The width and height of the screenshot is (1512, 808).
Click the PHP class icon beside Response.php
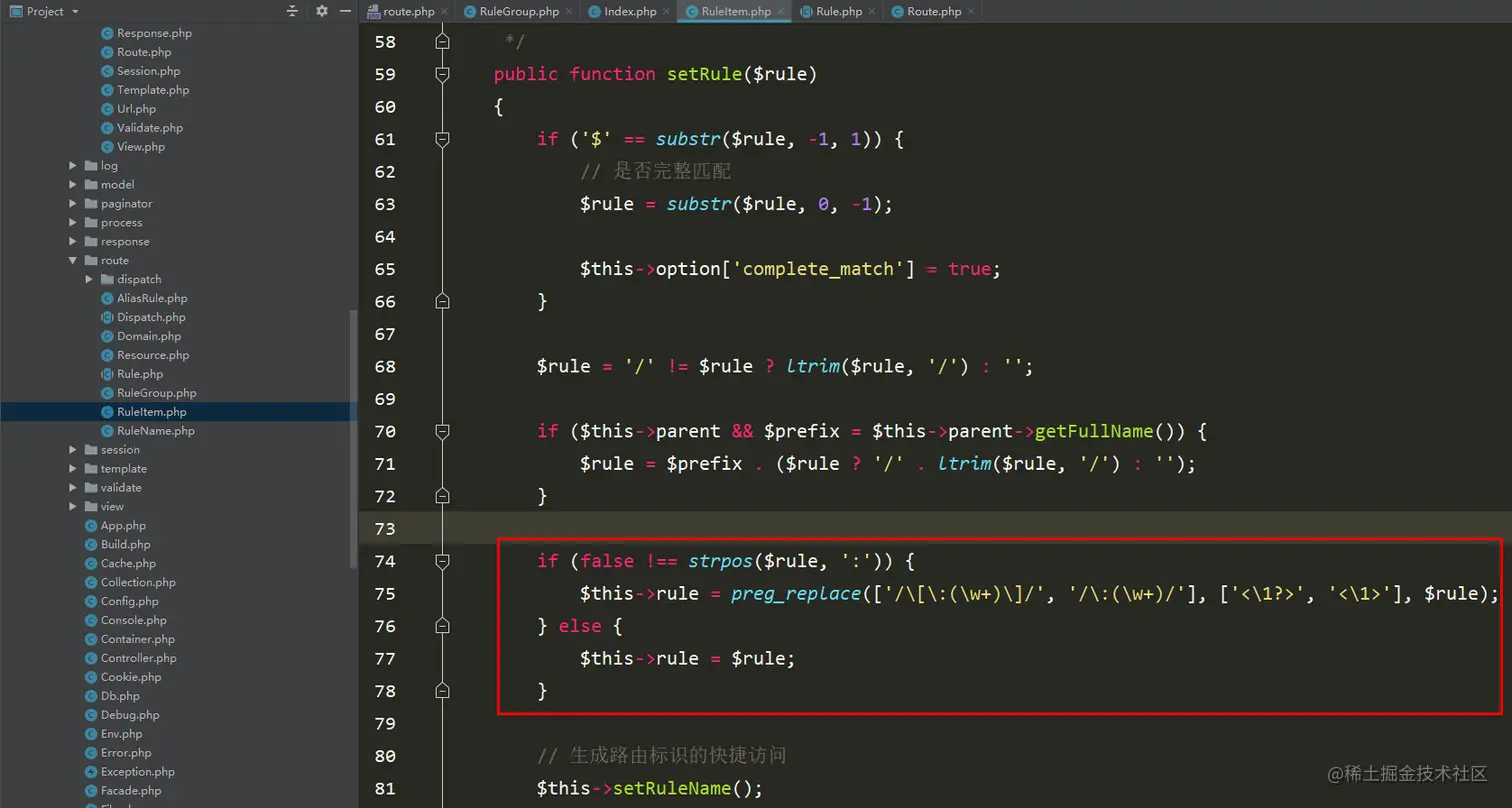tap(106, 33)
